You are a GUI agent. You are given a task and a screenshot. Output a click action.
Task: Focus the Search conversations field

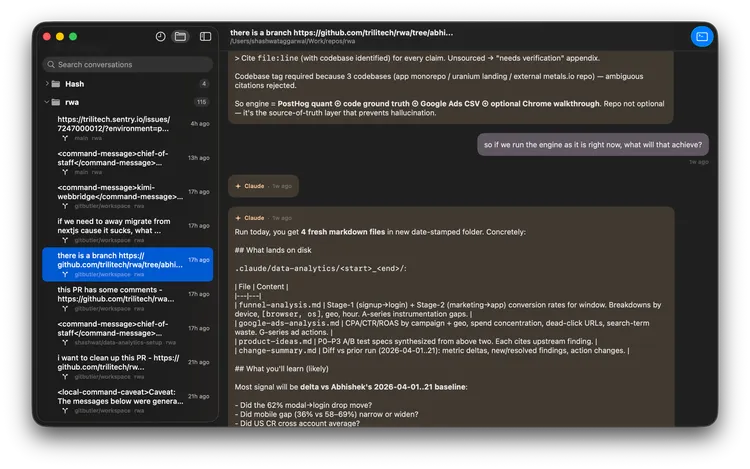[127, 65]
